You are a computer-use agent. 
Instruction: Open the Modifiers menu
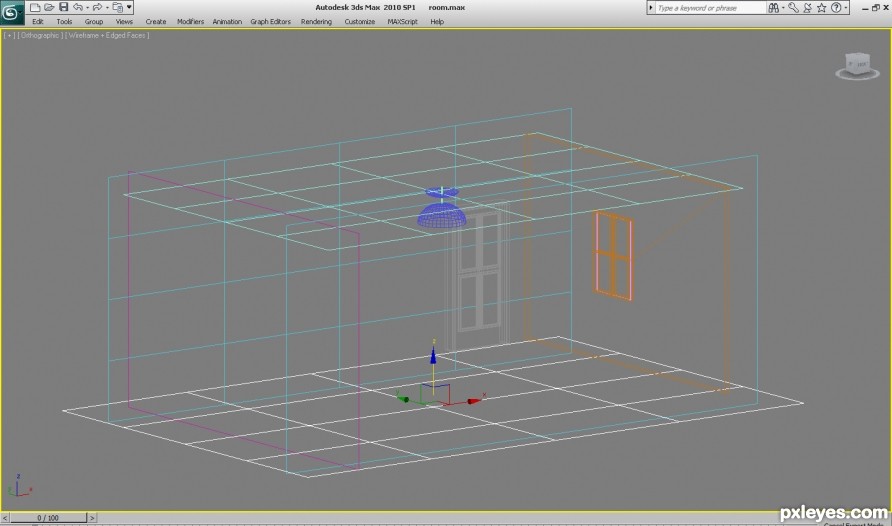tap(190, 22)
